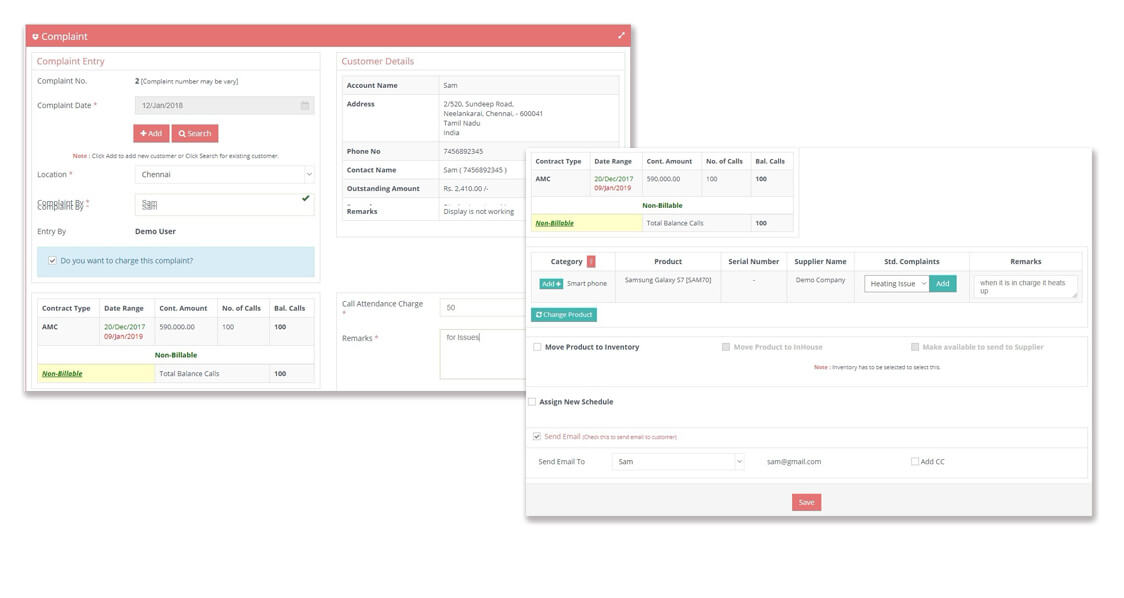Image resolution: width=1124 pixels, height=598 pixels.
Task: Click the green checkmark beside Complaint By
Action: [306, 200]
